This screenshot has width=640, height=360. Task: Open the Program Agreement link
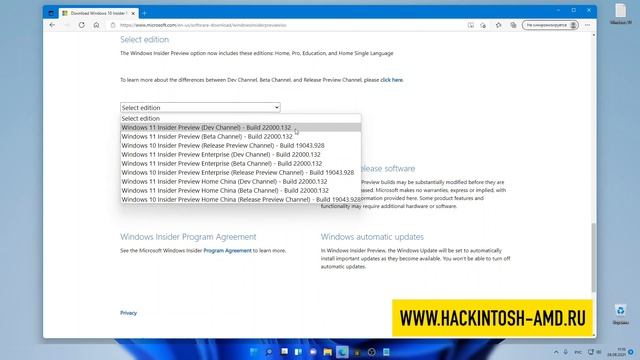click(x=227, y=251)
